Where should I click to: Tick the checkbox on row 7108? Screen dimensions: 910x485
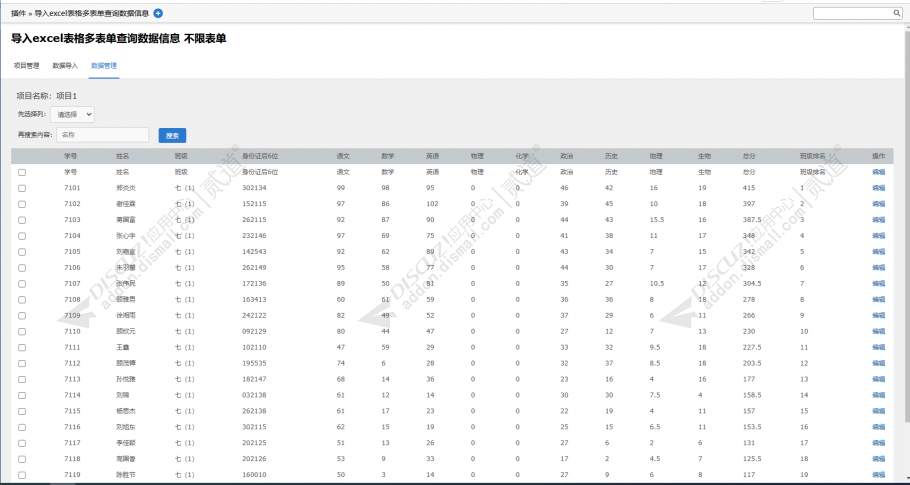point(22,300)
